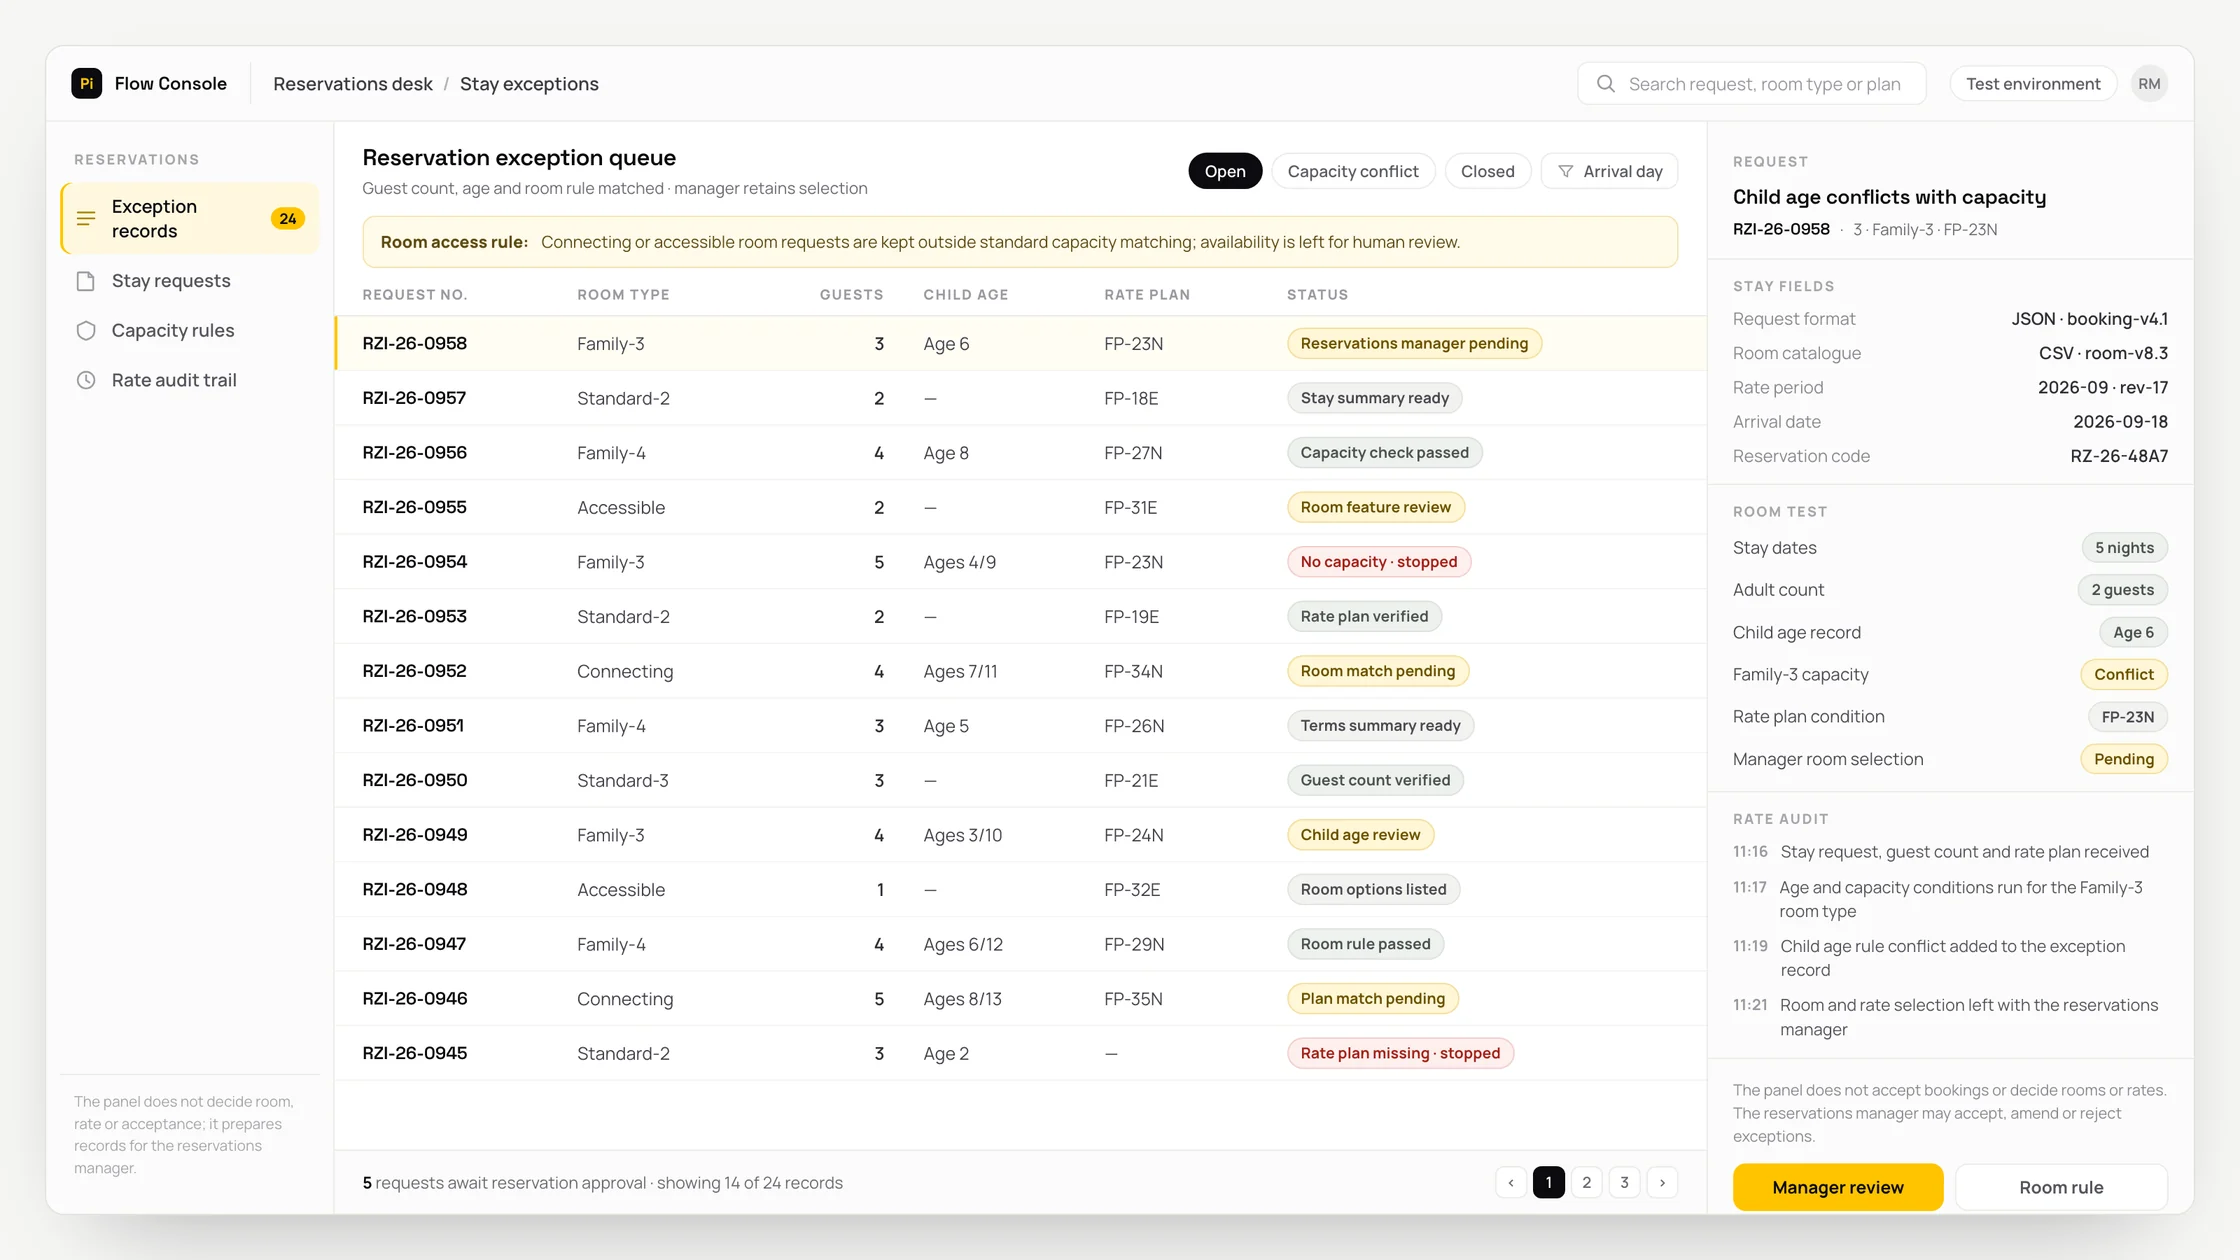Click the Stay requests document icon
This screenshot has height=1260, width=2240.
pyautogui.click(x=86, y=281)
